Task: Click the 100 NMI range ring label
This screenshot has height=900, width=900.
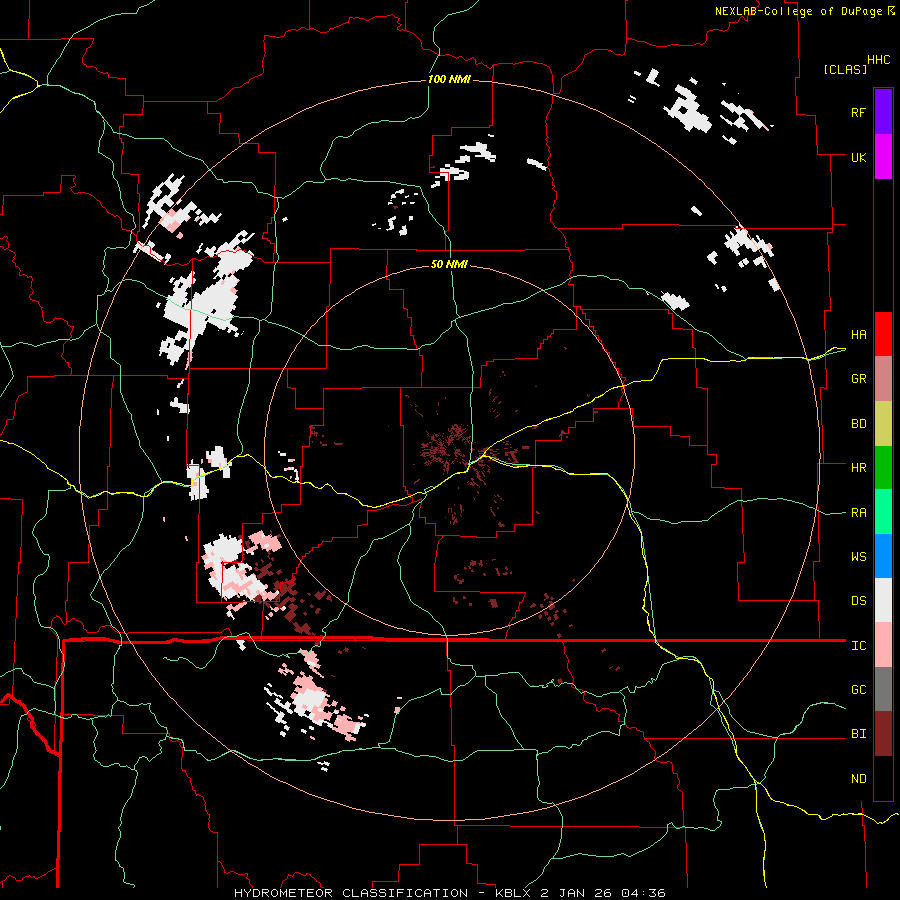Action: click(449, 79)
